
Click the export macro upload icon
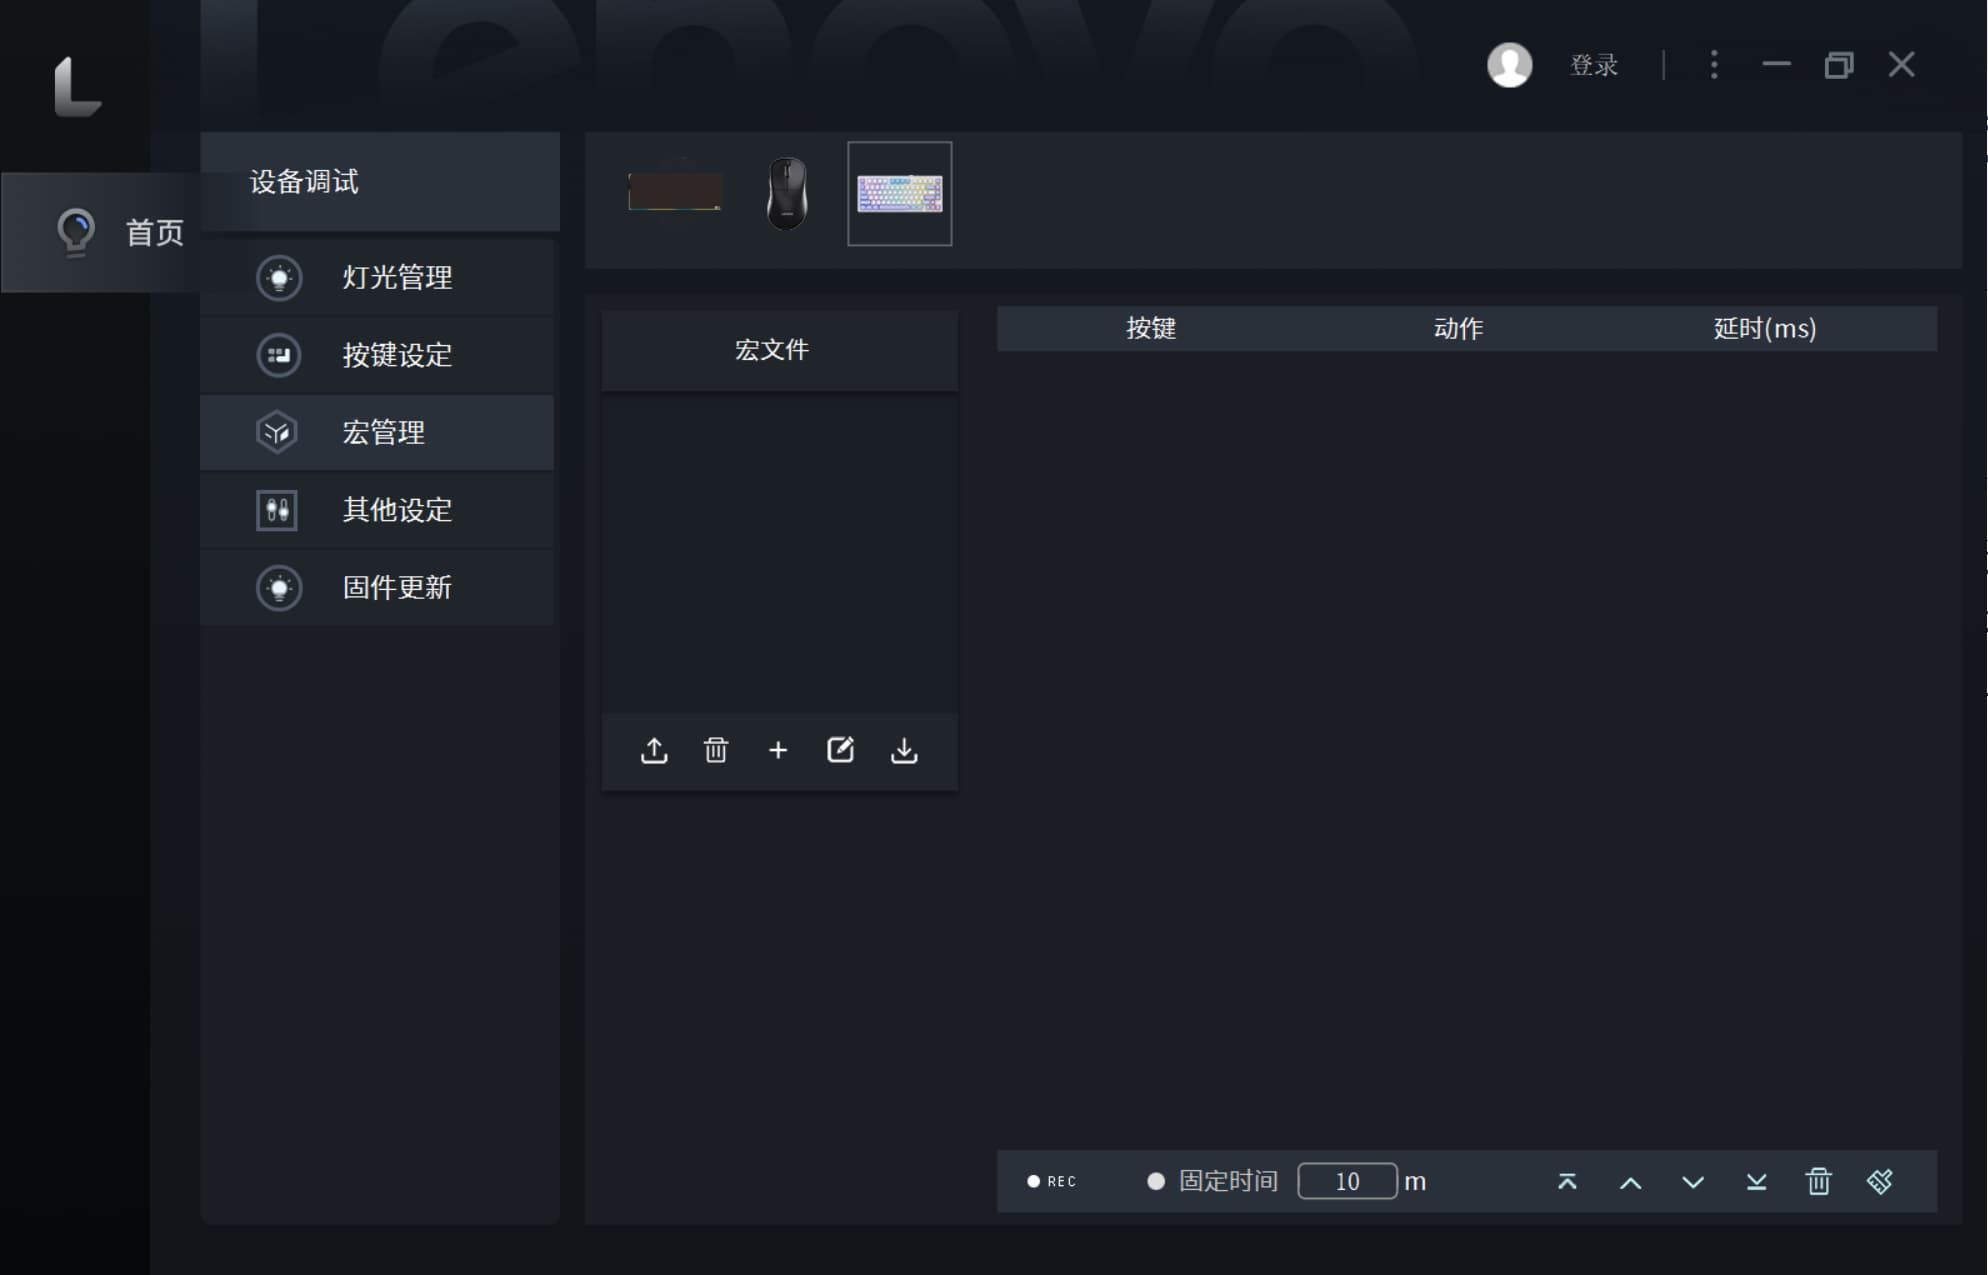point(654,750)
